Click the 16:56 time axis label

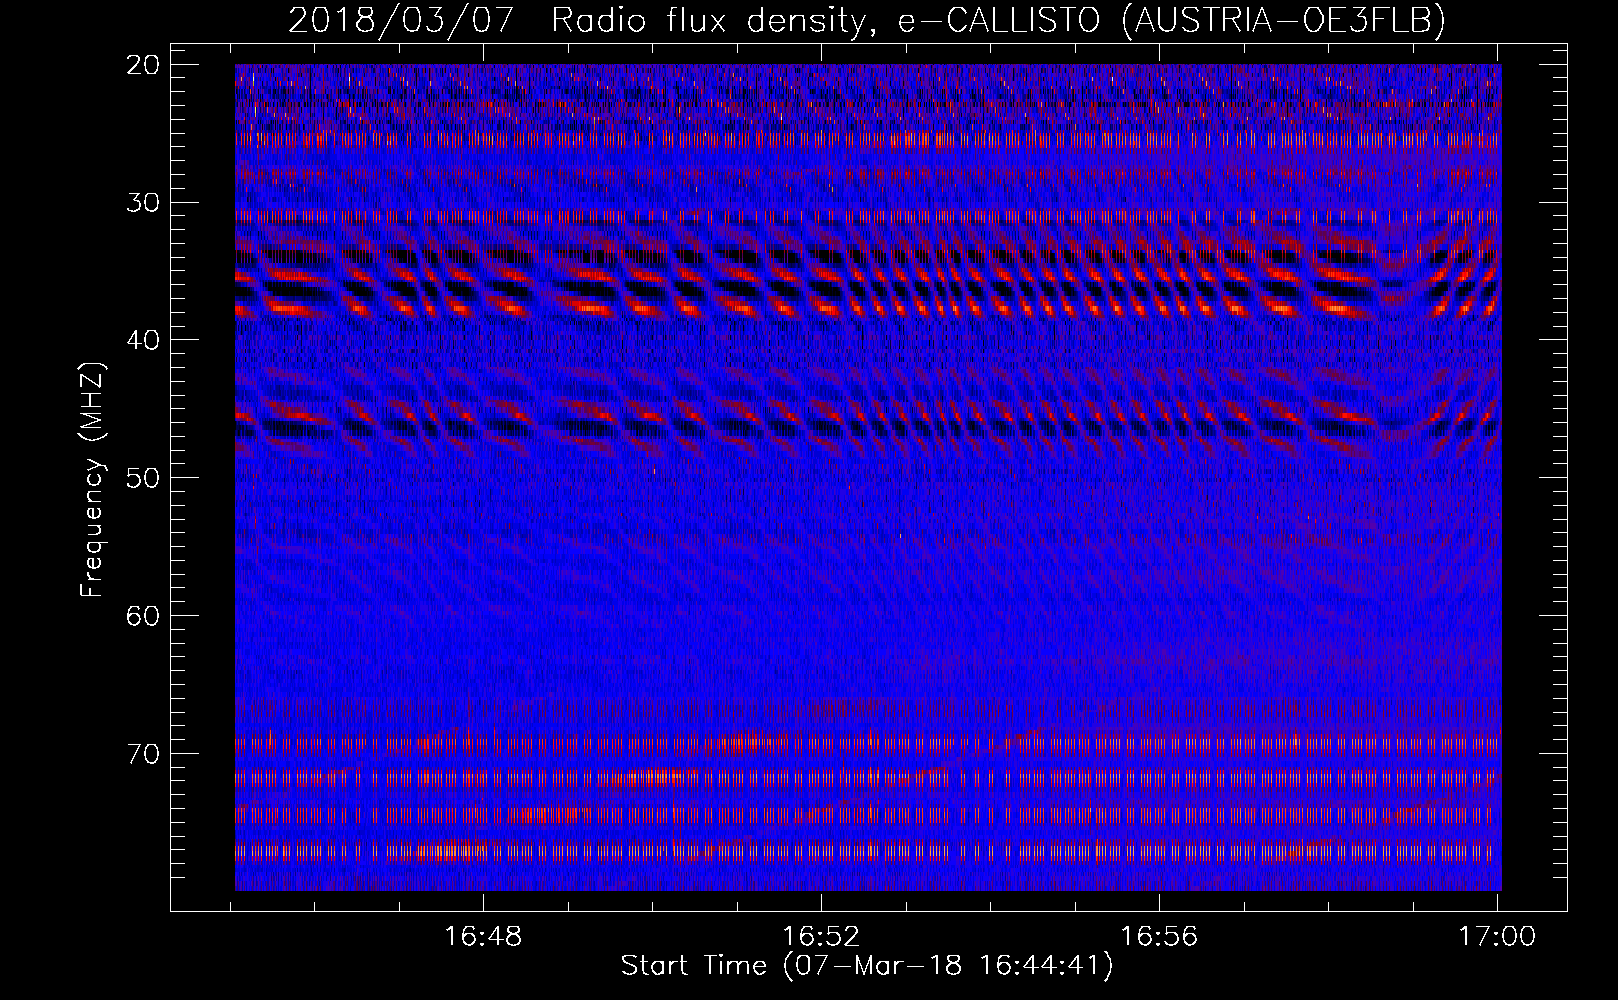(x=1159, y=936)
